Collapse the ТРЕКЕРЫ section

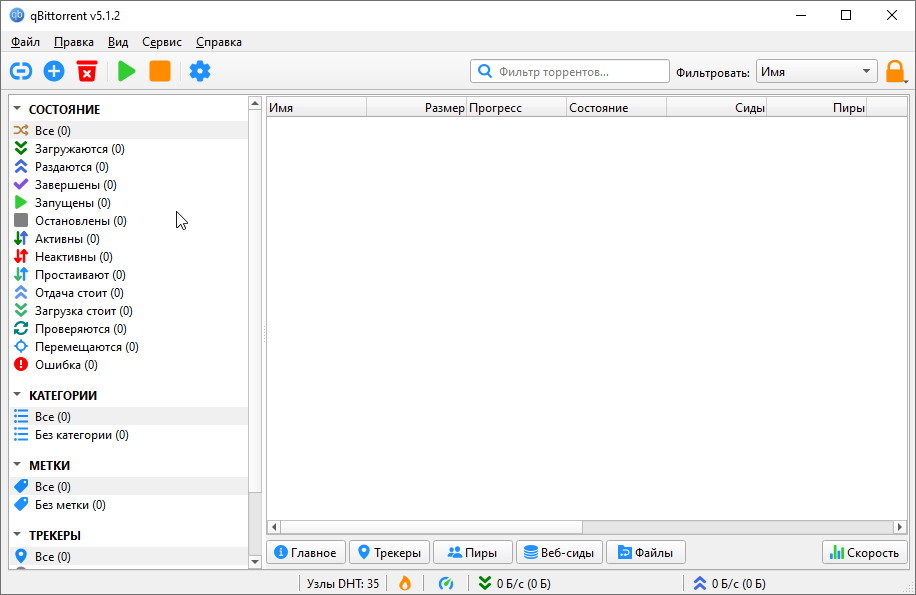(x=17, y=535)
